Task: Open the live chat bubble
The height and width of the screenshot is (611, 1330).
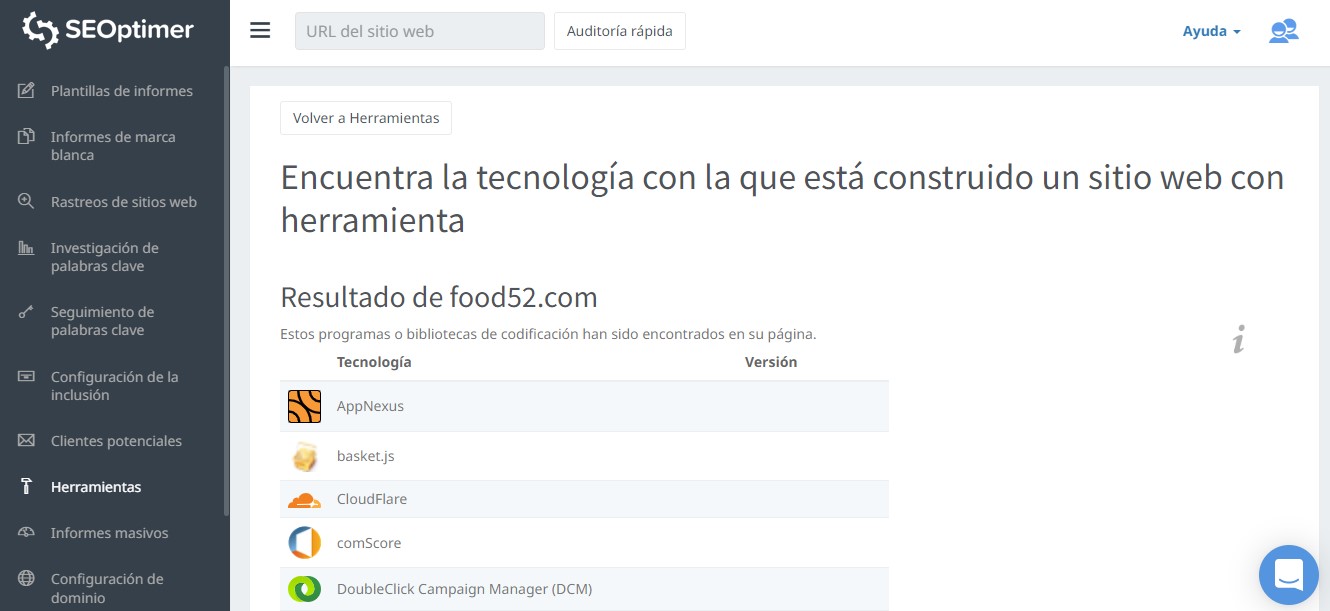Action: tap(1288, 575)
